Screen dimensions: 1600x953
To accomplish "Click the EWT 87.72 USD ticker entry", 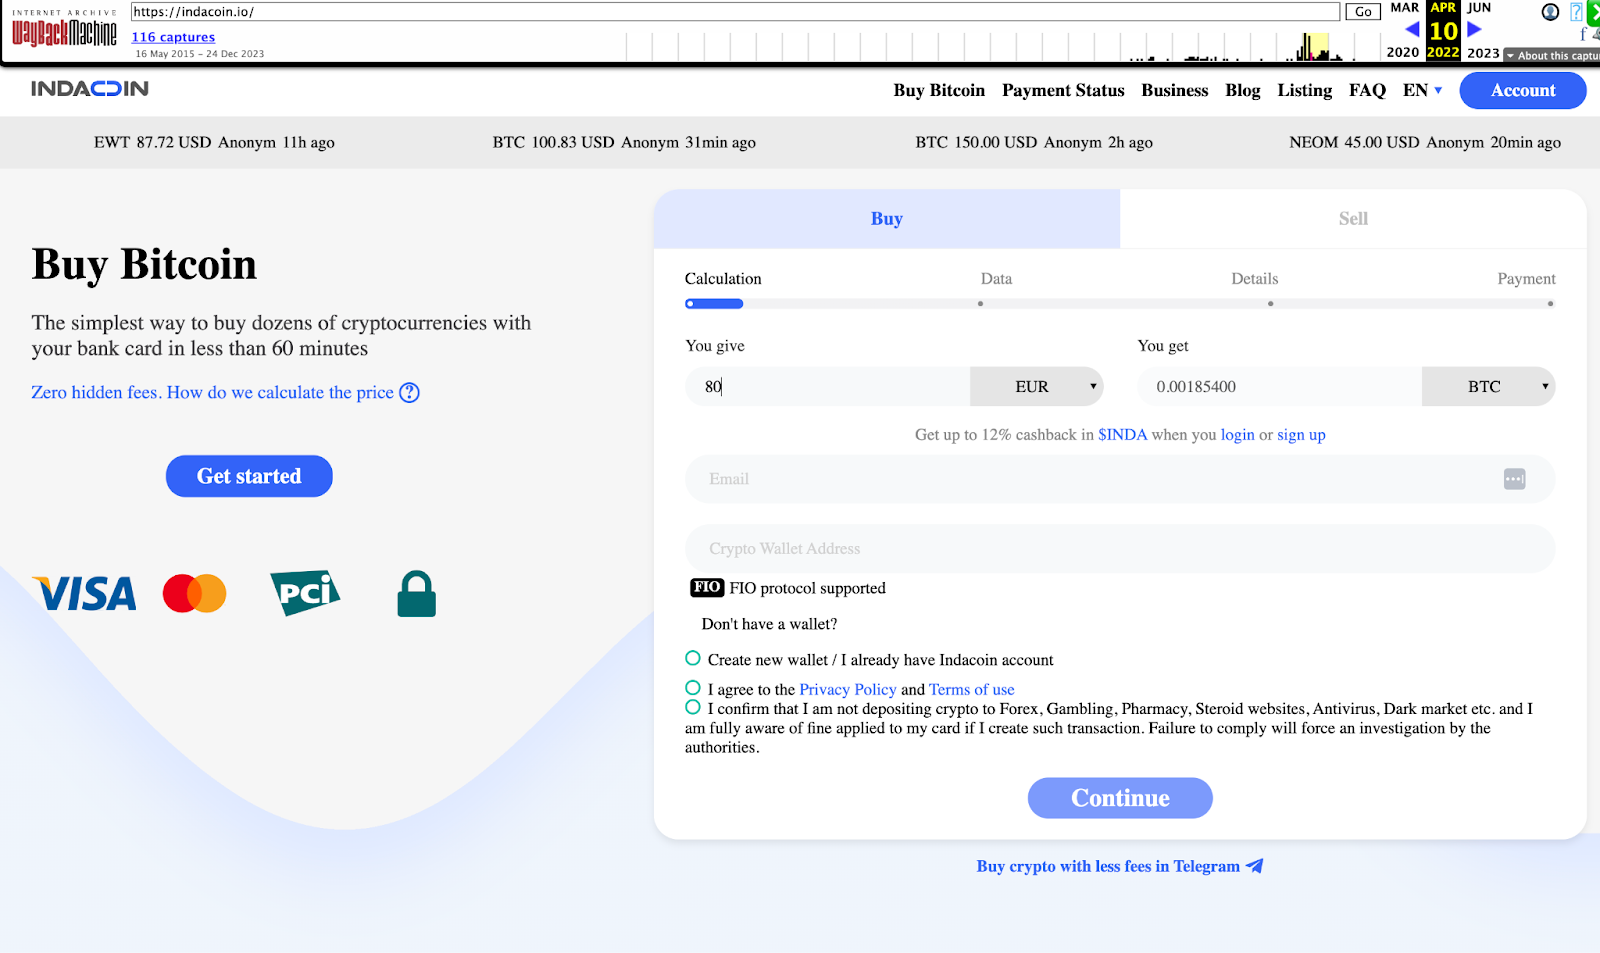I will coord(214,142).
